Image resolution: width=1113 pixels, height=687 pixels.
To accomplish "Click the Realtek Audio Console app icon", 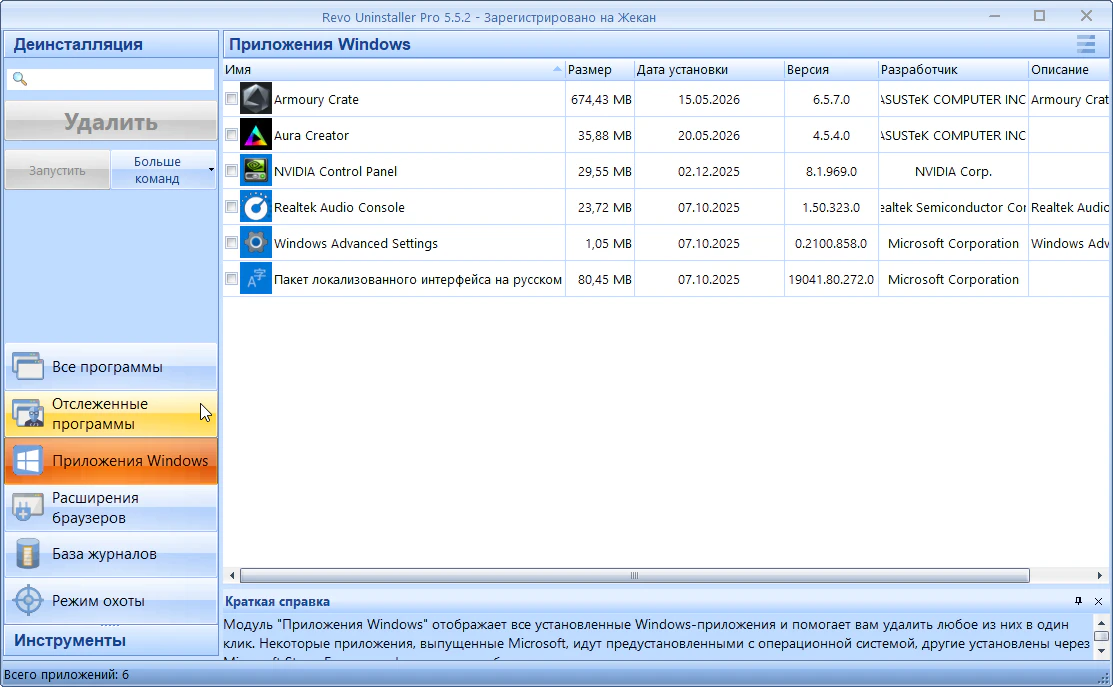I will [256, 207].
